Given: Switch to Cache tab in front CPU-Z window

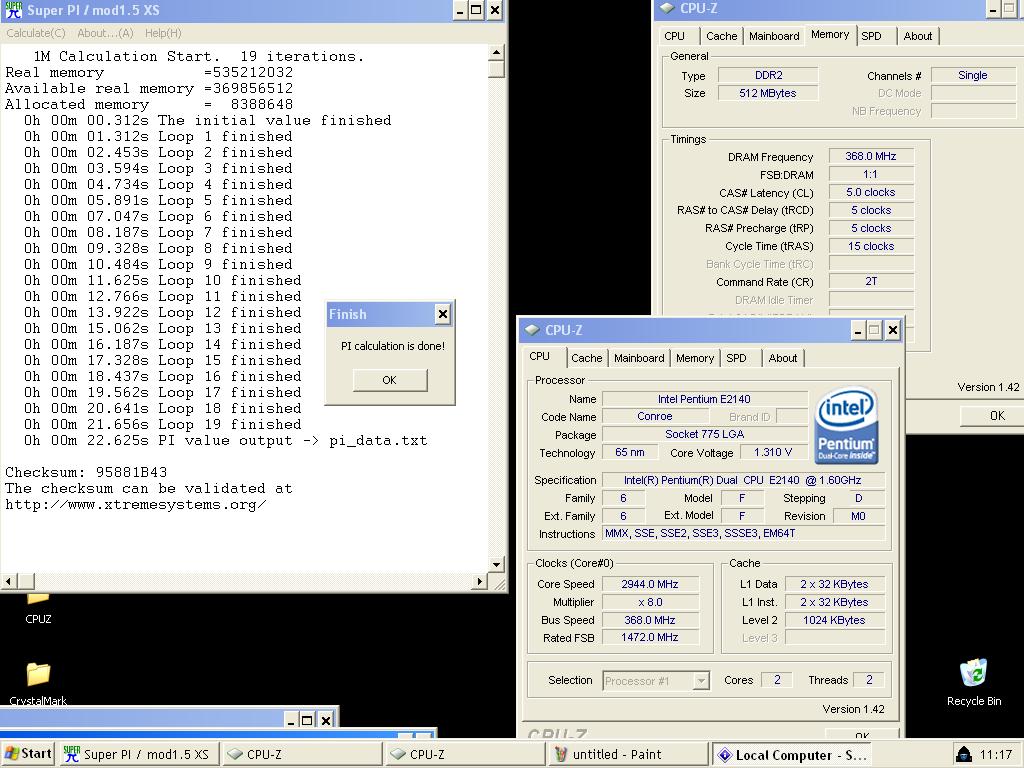Looking at the screenshot, I should click(x=586, y=359).
